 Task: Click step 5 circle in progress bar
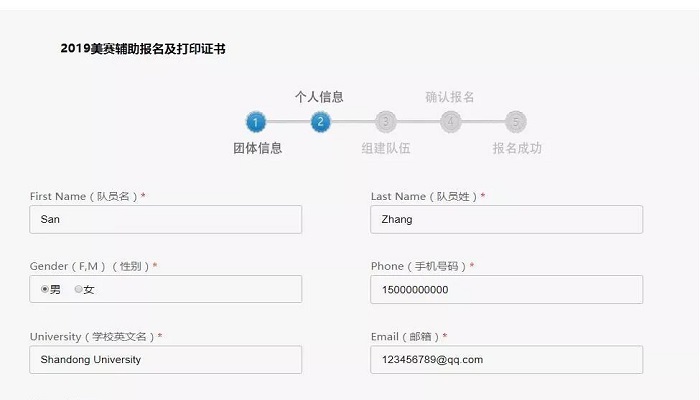coord(516,122)
